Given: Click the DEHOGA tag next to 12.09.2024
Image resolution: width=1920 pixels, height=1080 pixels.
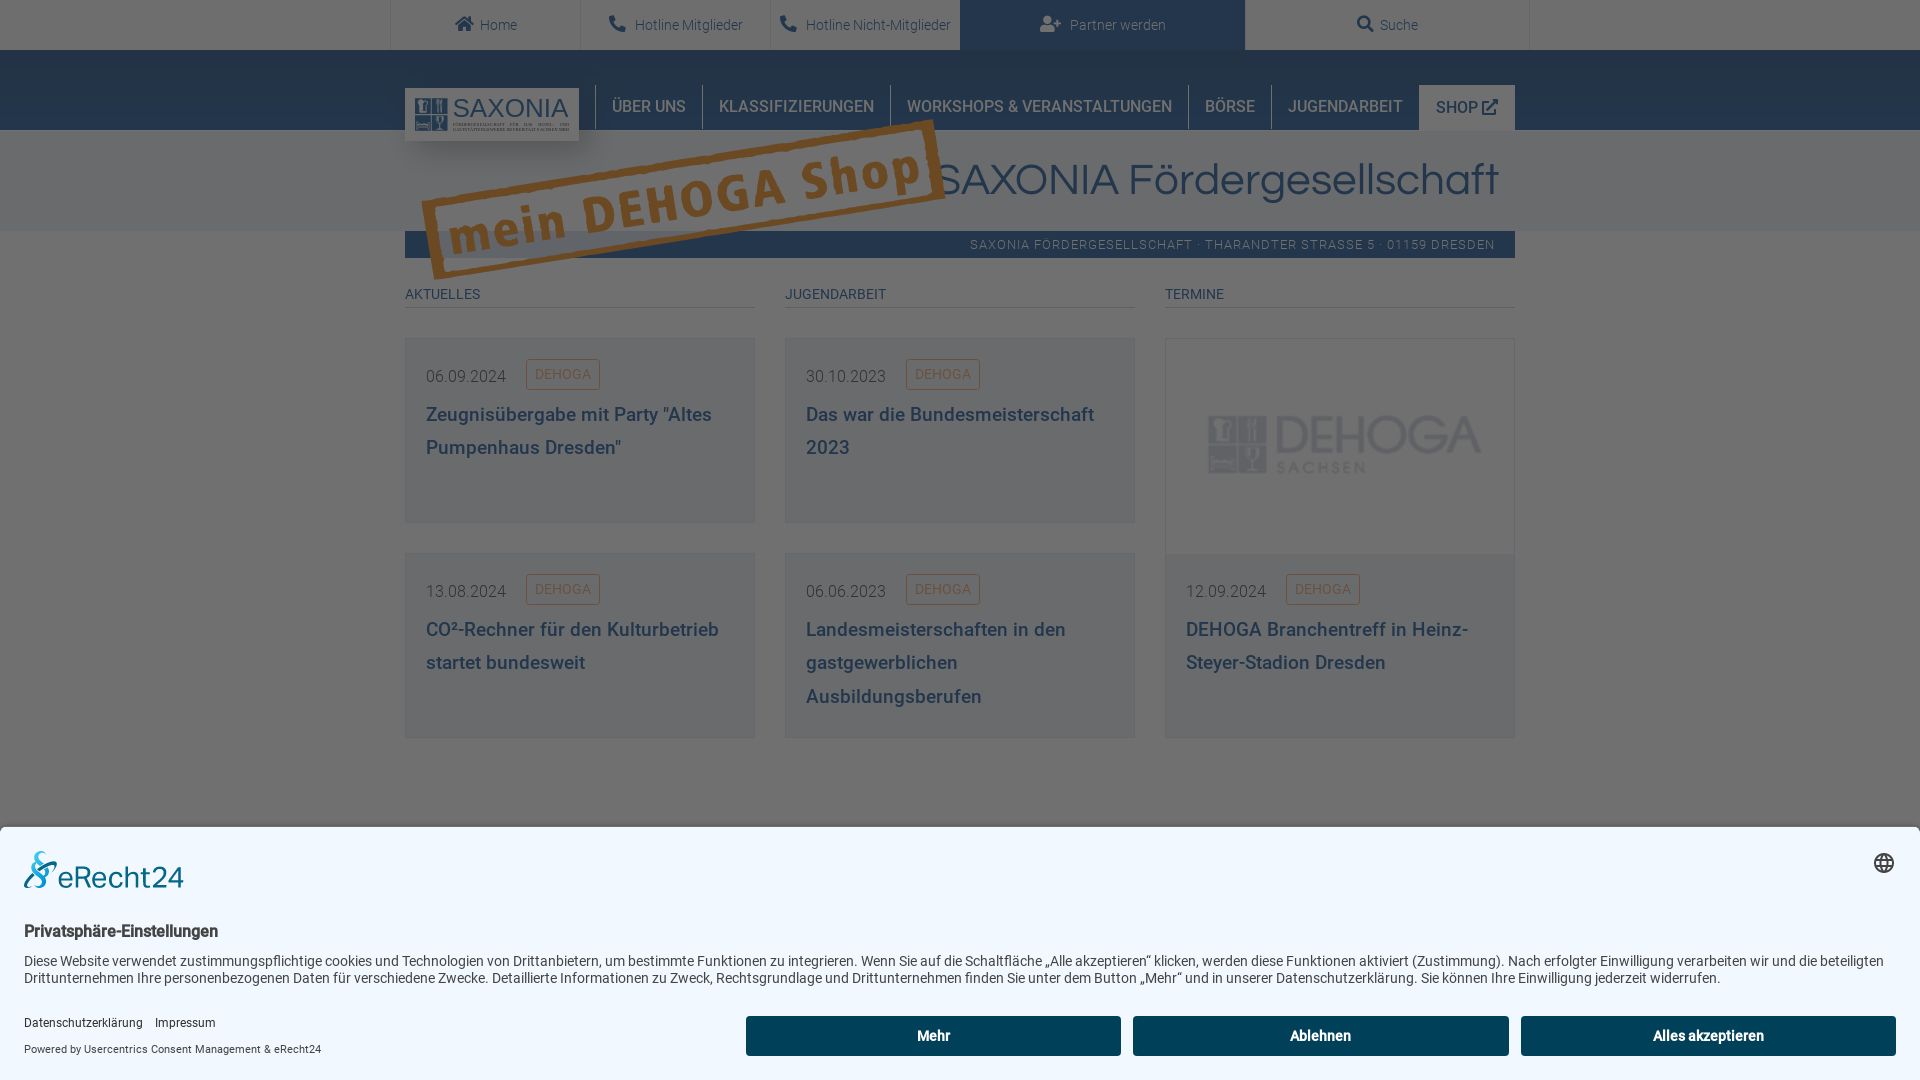Looking at the screenshot, I should coord(1323,589).
